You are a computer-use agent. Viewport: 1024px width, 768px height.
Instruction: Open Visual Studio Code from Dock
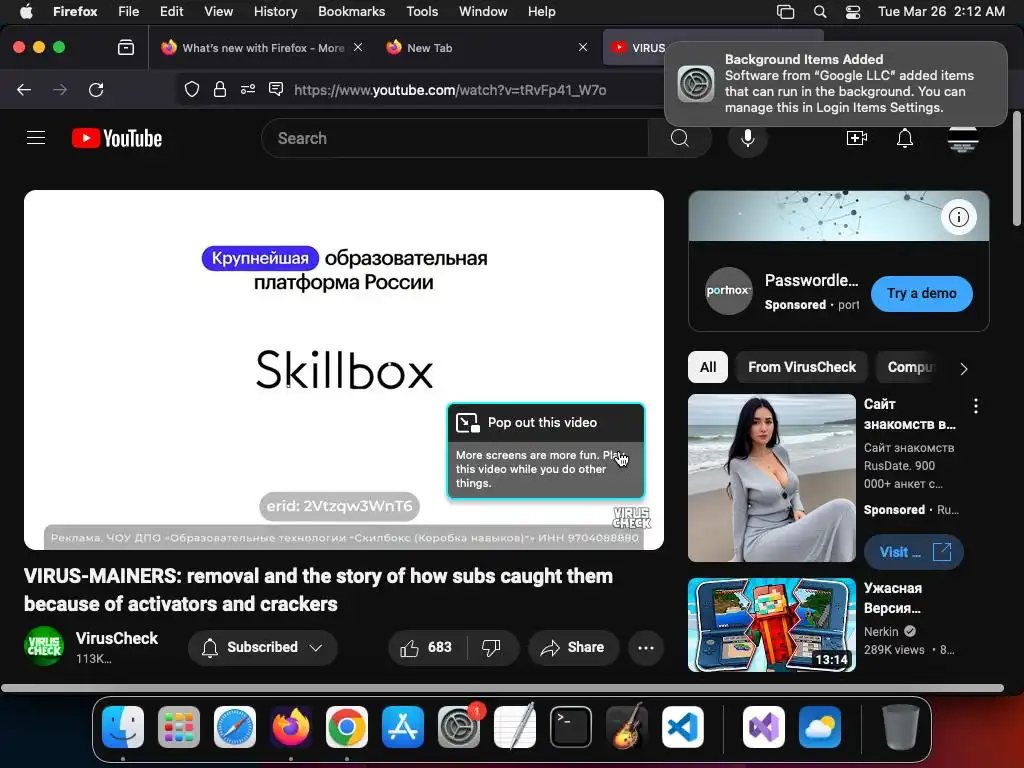(682, 727)
